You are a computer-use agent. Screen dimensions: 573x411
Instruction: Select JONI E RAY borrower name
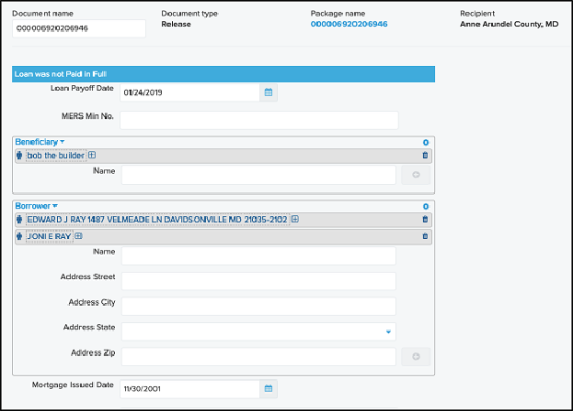click(49, 236)
